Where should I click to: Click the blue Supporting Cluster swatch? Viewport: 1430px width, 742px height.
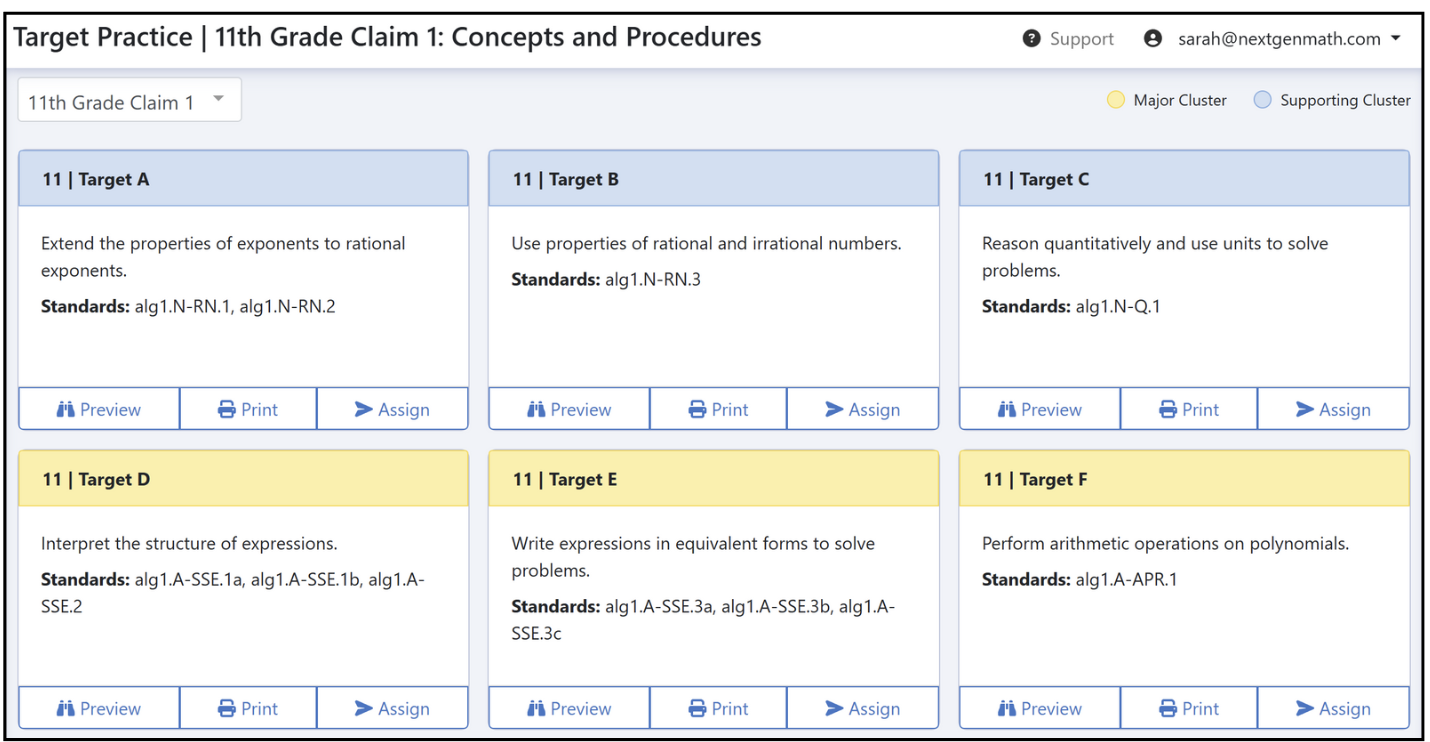[1263, 100]
